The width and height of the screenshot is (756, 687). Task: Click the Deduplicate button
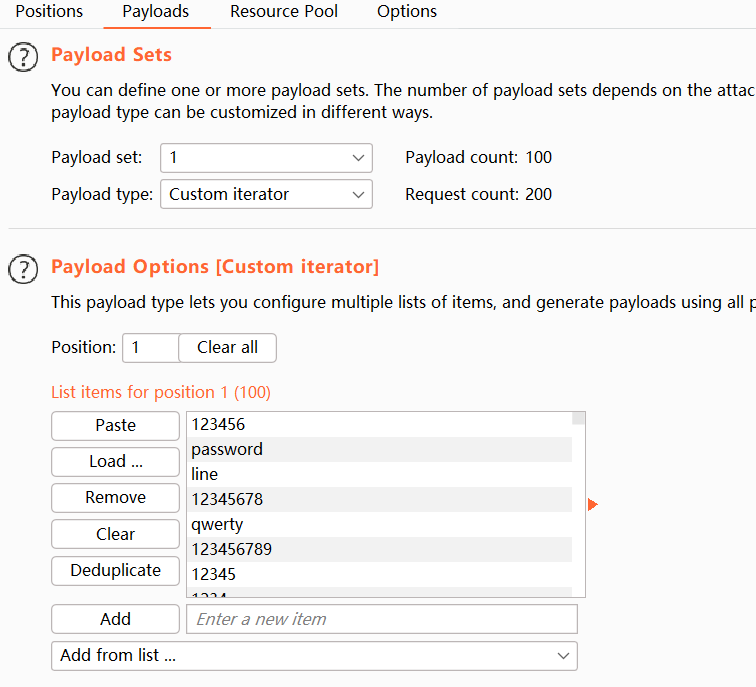(116, 571)
